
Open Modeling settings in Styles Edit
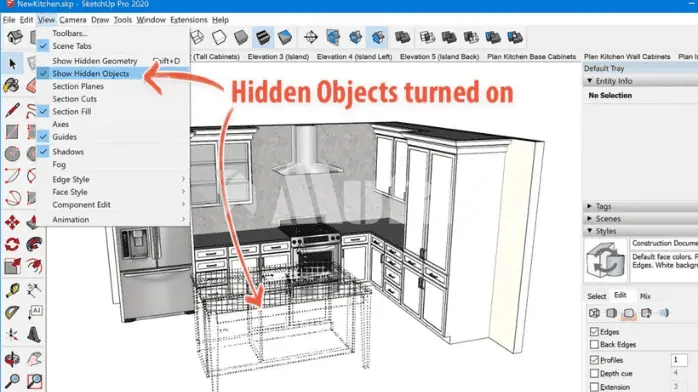664,313
